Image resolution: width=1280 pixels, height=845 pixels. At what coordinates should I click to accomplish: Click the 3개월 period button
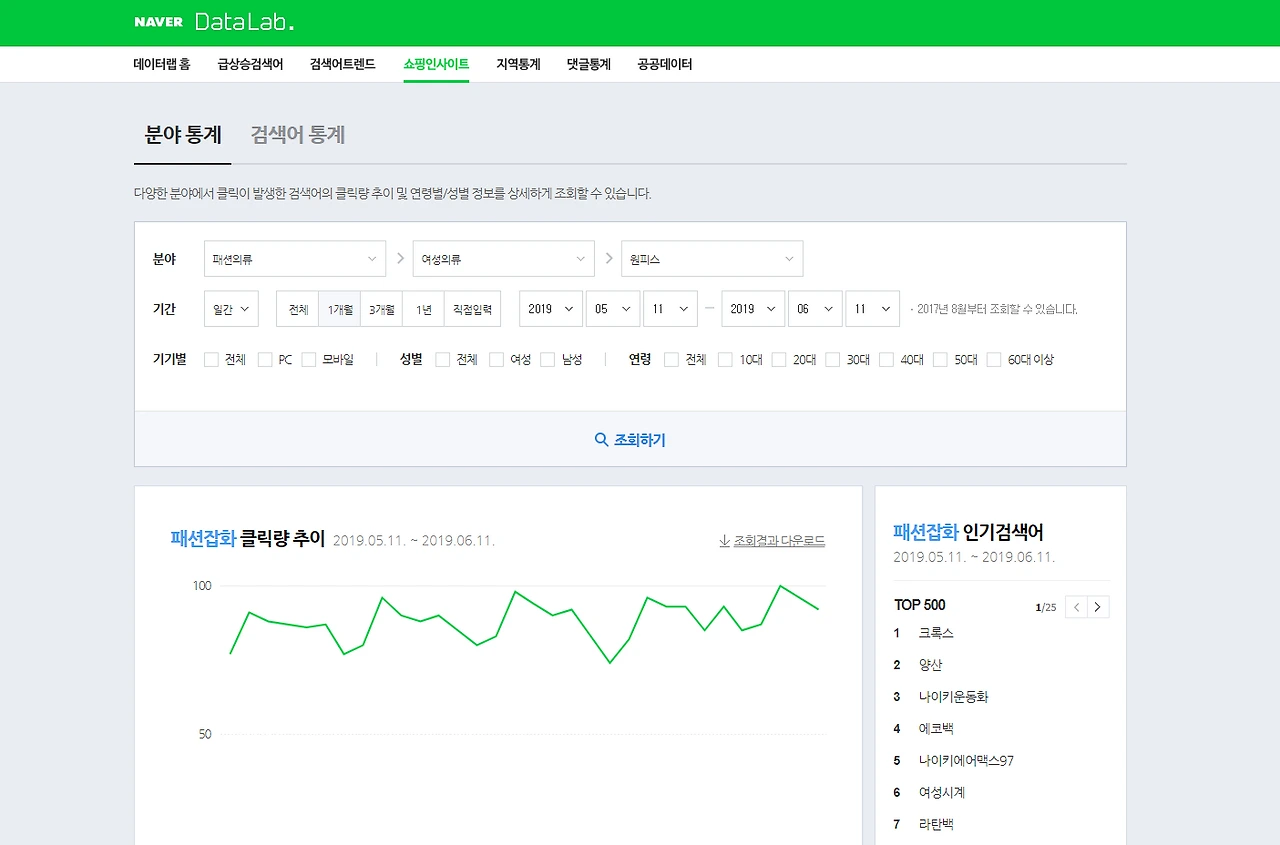pyautogui.click(x=381, y=309)
